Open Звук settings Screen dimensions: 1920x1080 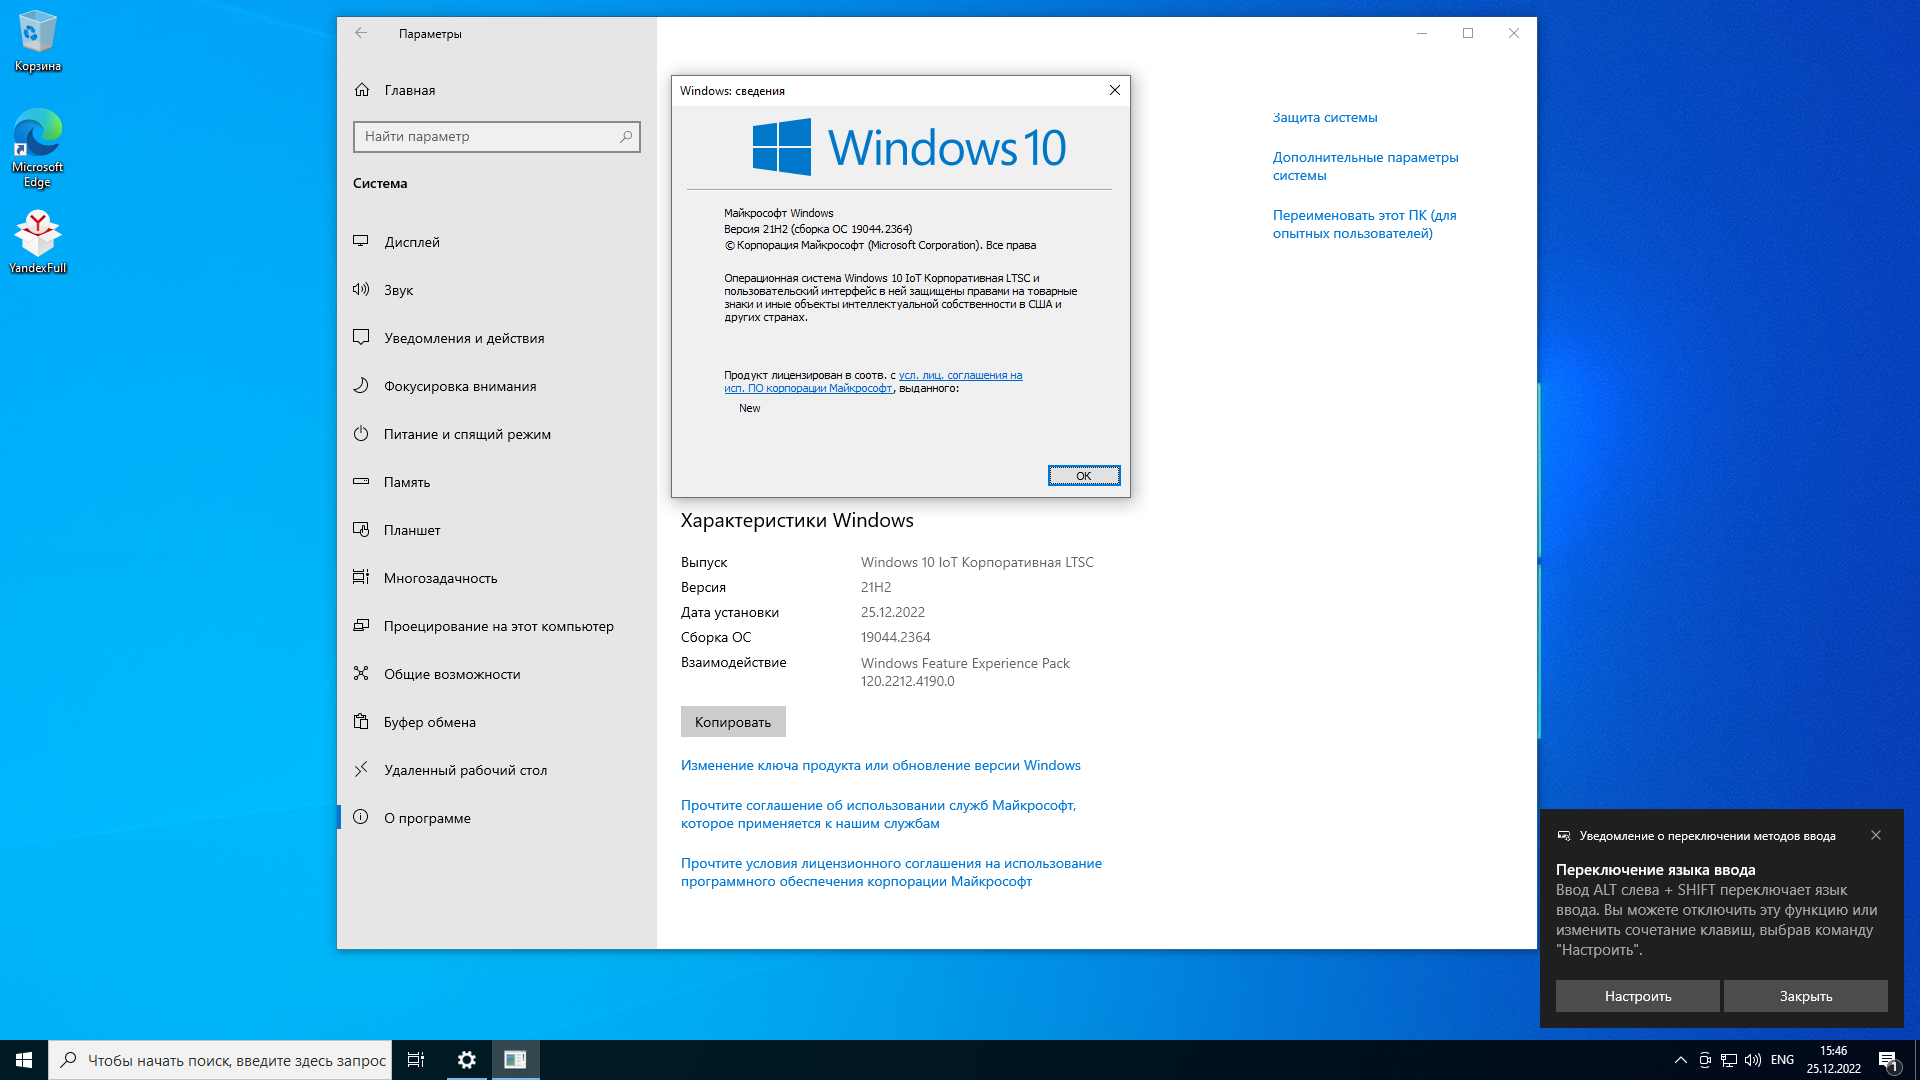click(x=398, y=290)
